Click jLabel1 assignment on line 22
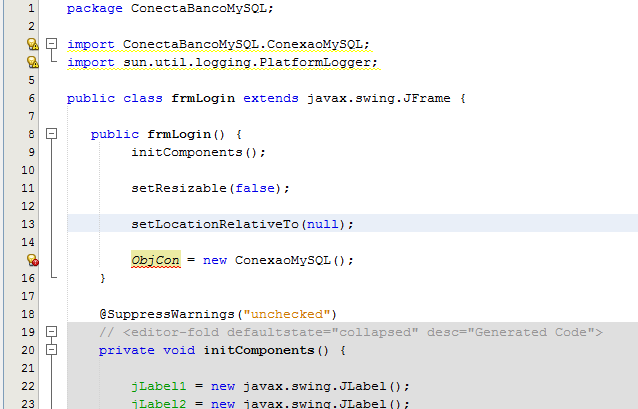 tap(270, 386)
